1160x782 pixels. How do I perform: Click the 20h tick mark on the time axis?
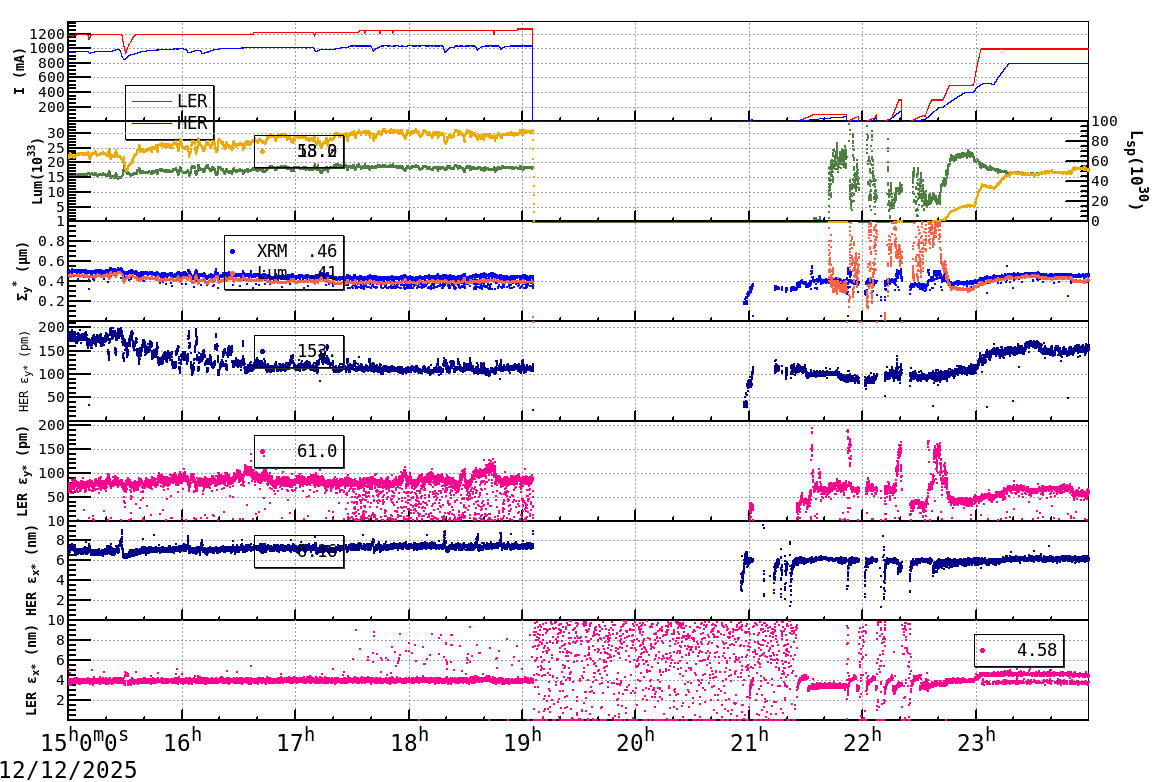pyautogui.click(x=637, y=720)
